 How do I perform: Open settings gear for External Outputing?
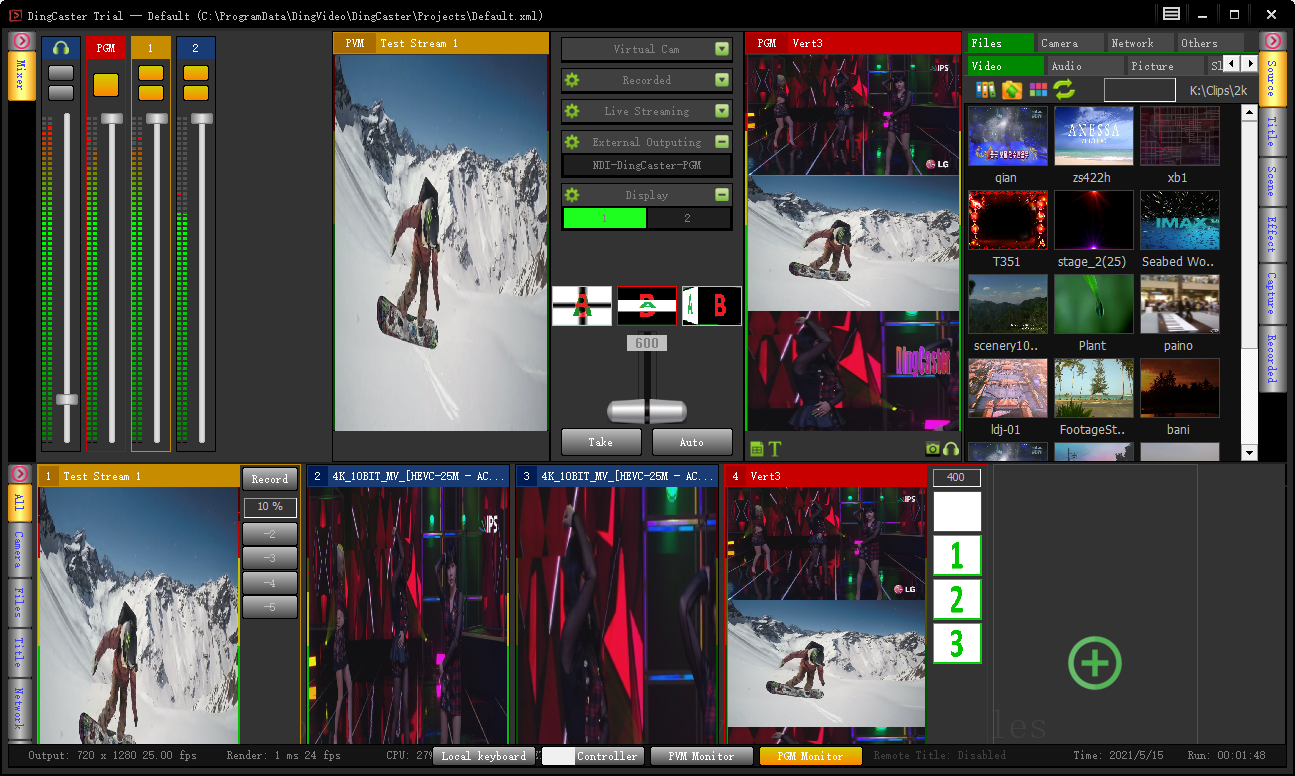click(x=572, y=142)
